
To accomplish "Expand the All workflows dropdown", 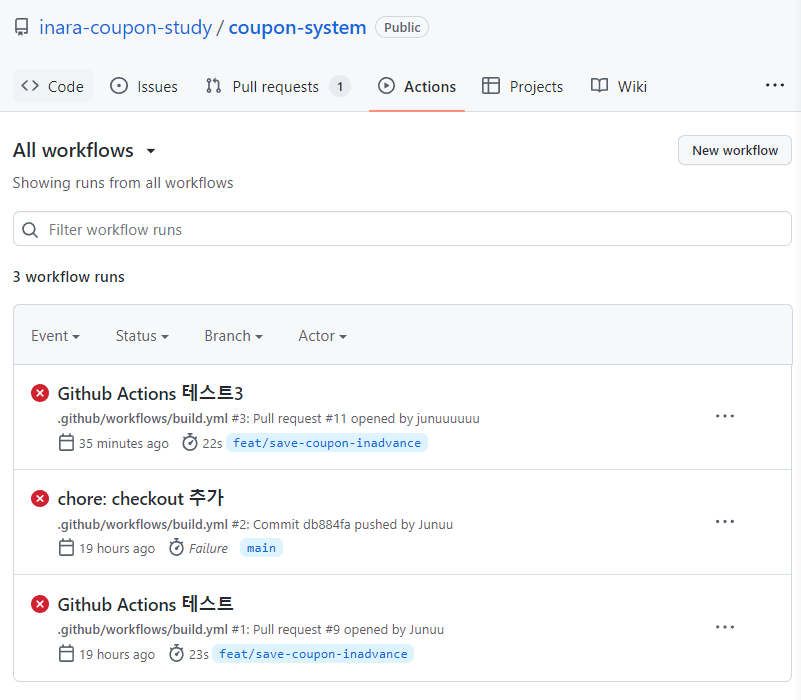I will (84, 151).
